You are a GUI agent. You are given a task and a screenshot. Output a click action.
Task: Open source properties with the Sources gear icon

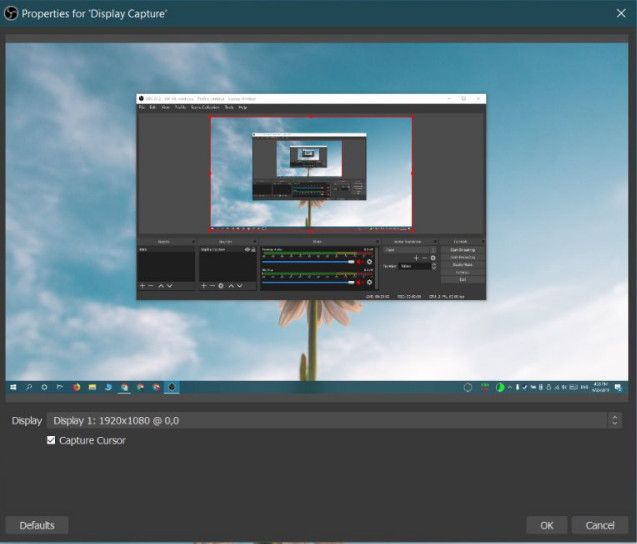(221, 286)
